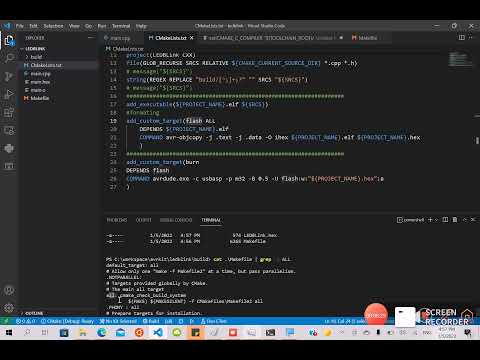Open the Go menu

coord(88,26)
